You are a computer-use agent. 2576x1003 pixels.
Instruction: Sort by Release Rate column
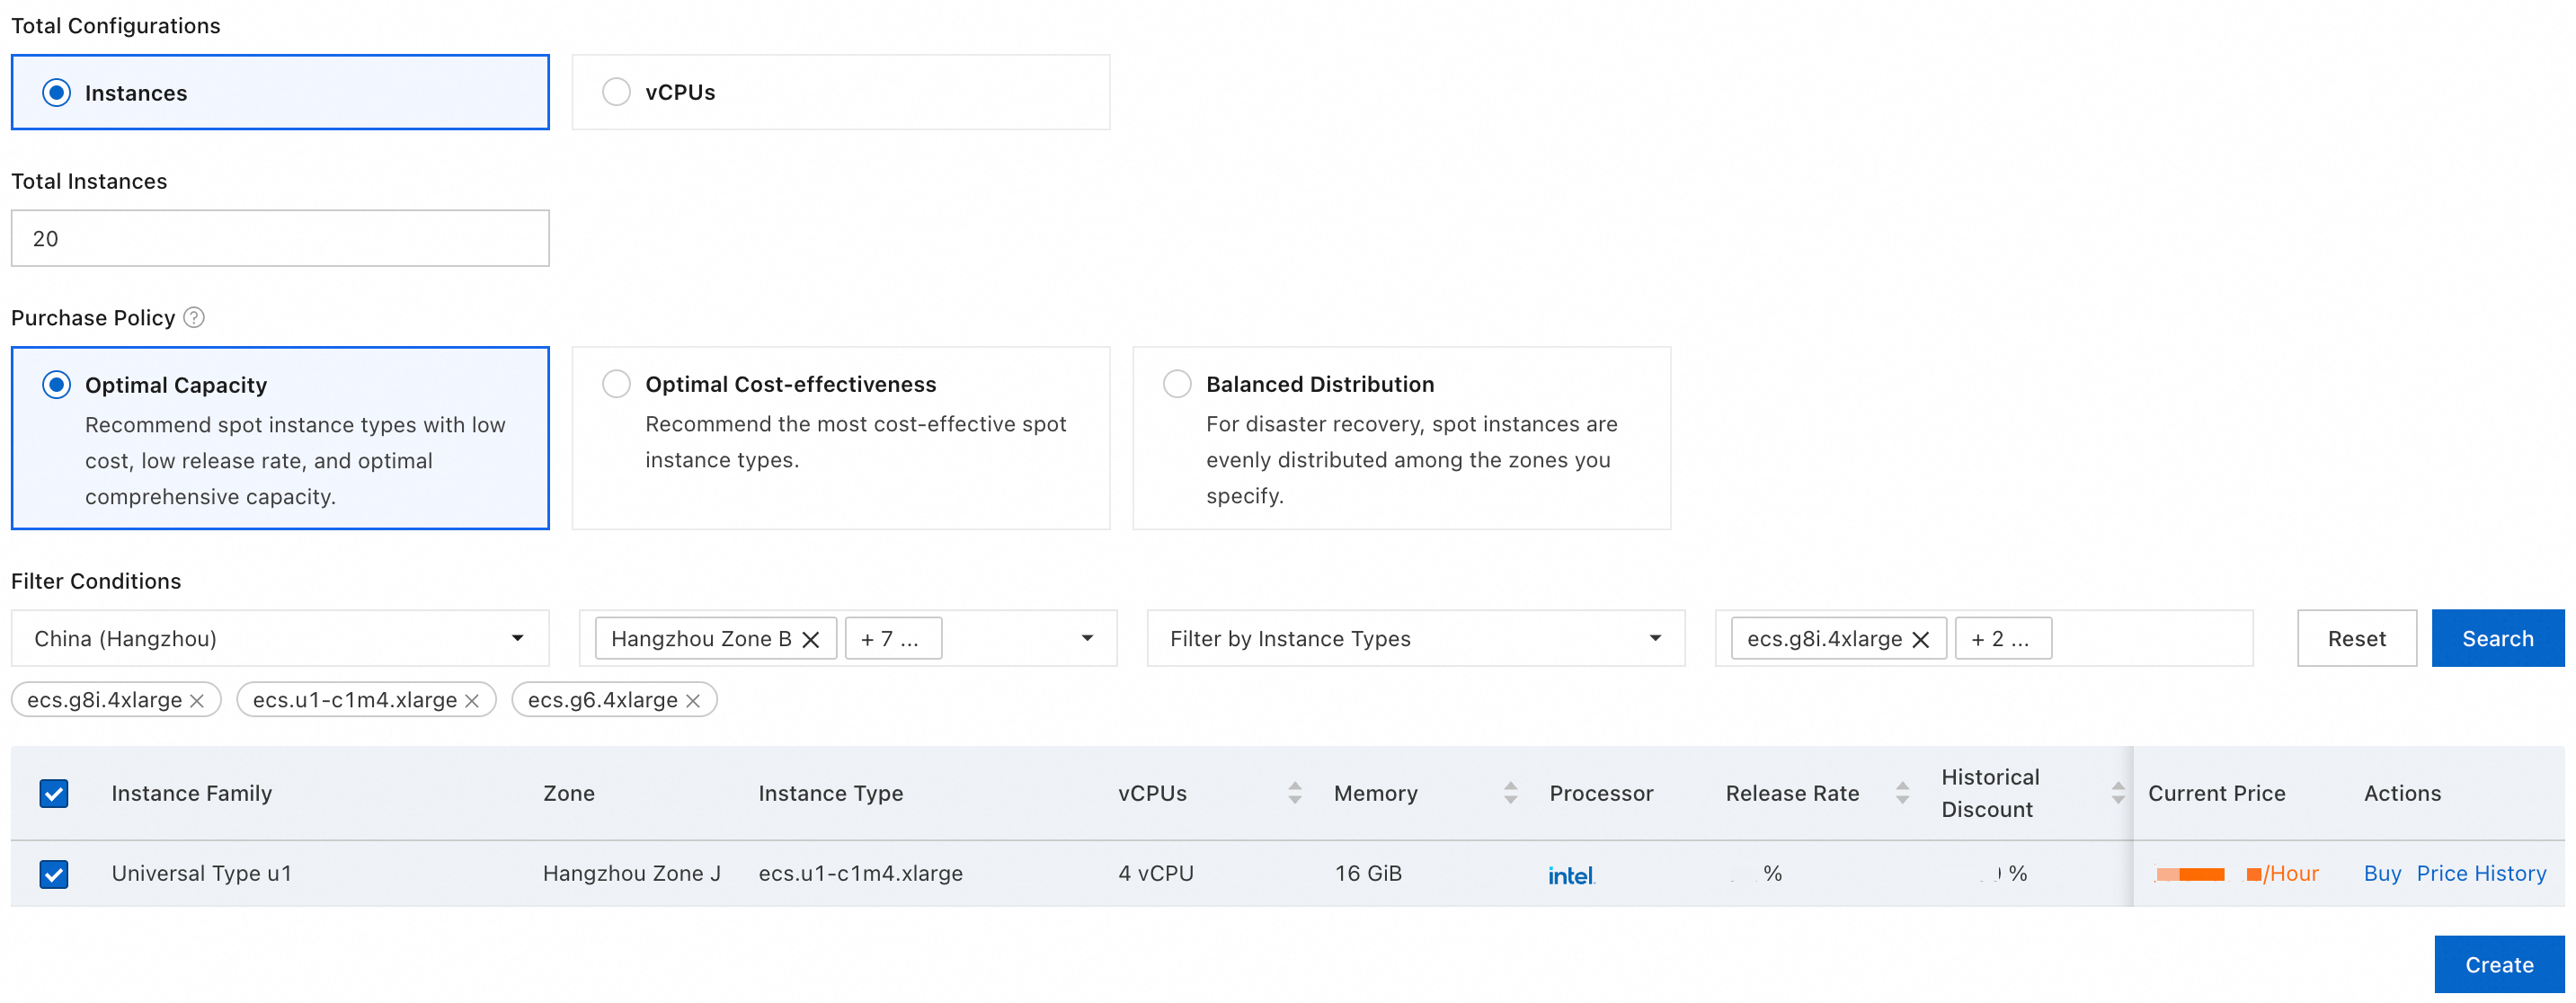[x=1902, y=793]
